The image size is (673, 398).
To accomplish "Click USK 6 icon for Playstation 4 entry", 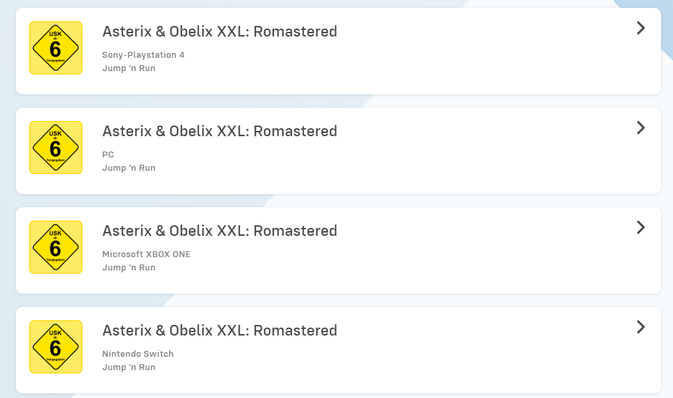I will [x=56, y=48].
